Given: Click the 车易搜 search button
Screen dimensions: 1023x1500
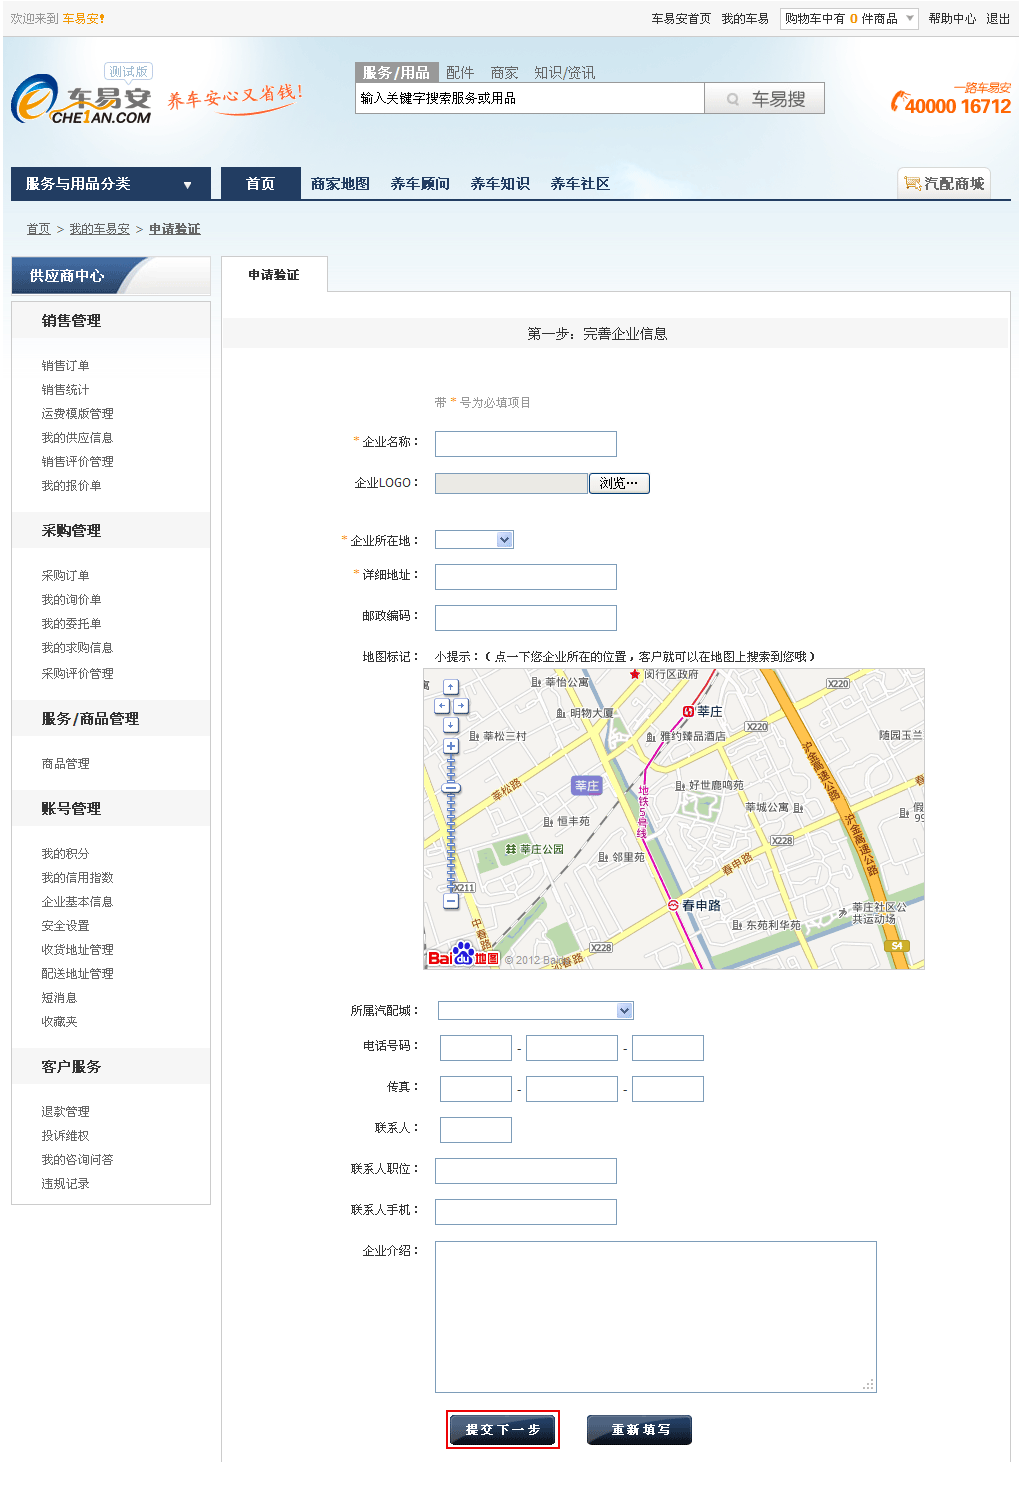Looking at the screenshot, I should pos(765,98).
